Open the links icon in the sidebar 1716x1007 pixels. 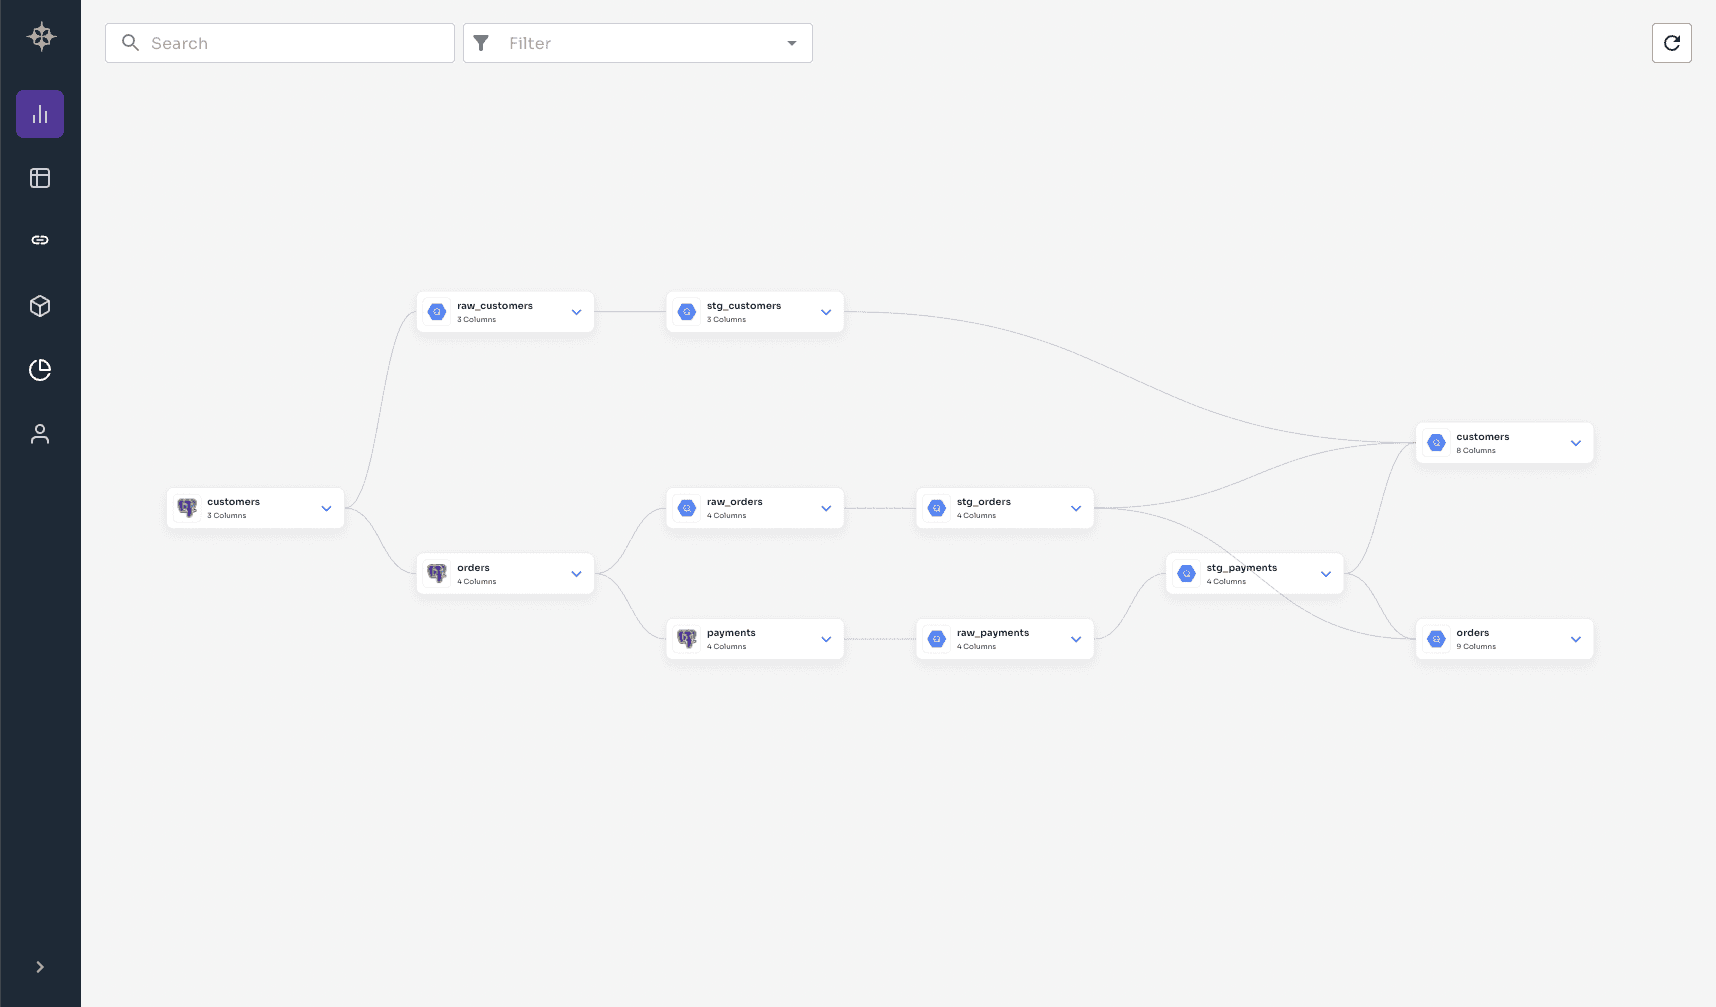tap(40, 239)
